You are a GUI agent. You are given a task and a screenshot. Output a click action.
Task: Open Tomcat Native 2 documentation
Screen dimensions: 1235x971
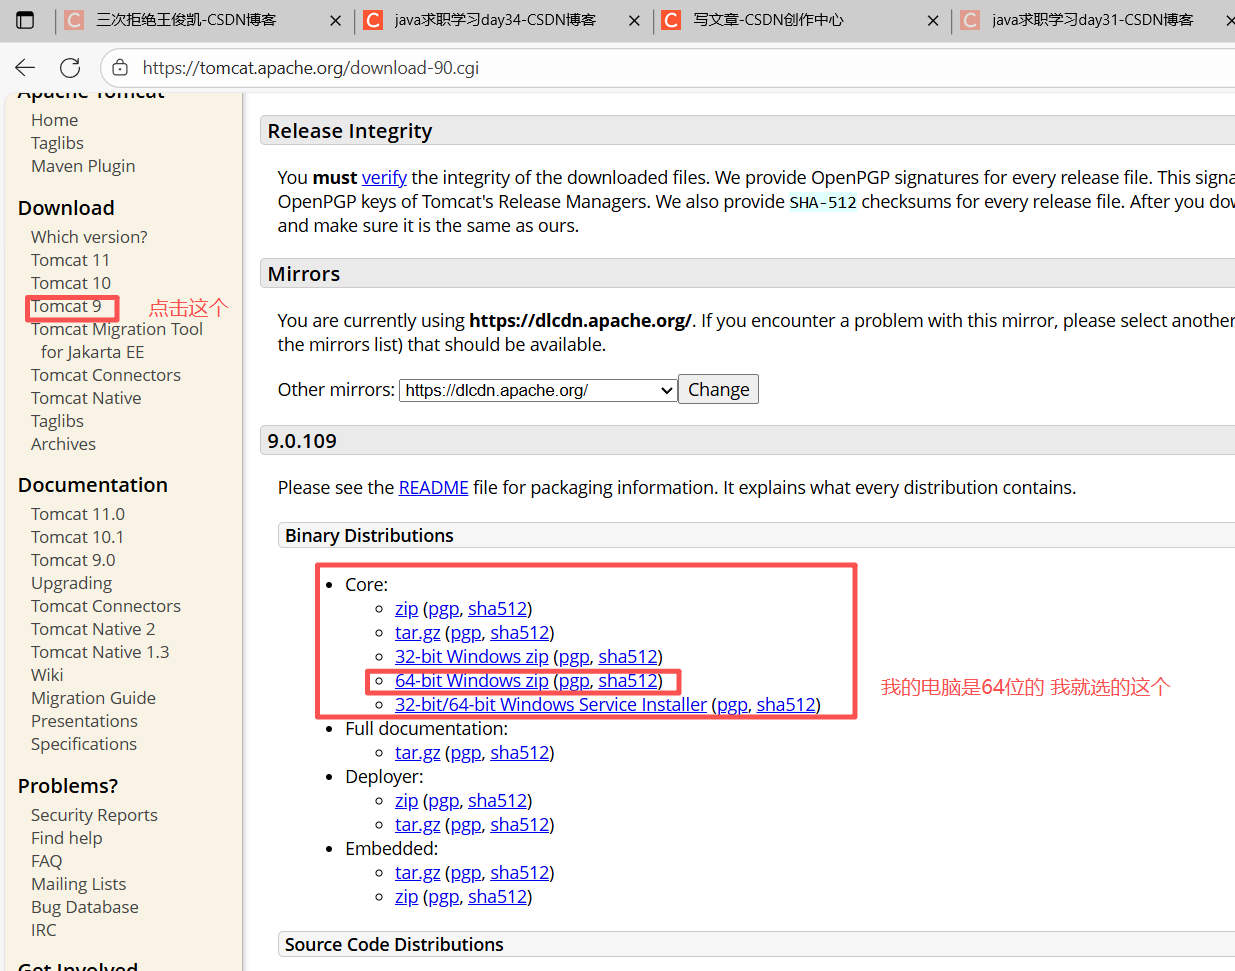pos(93,629)
